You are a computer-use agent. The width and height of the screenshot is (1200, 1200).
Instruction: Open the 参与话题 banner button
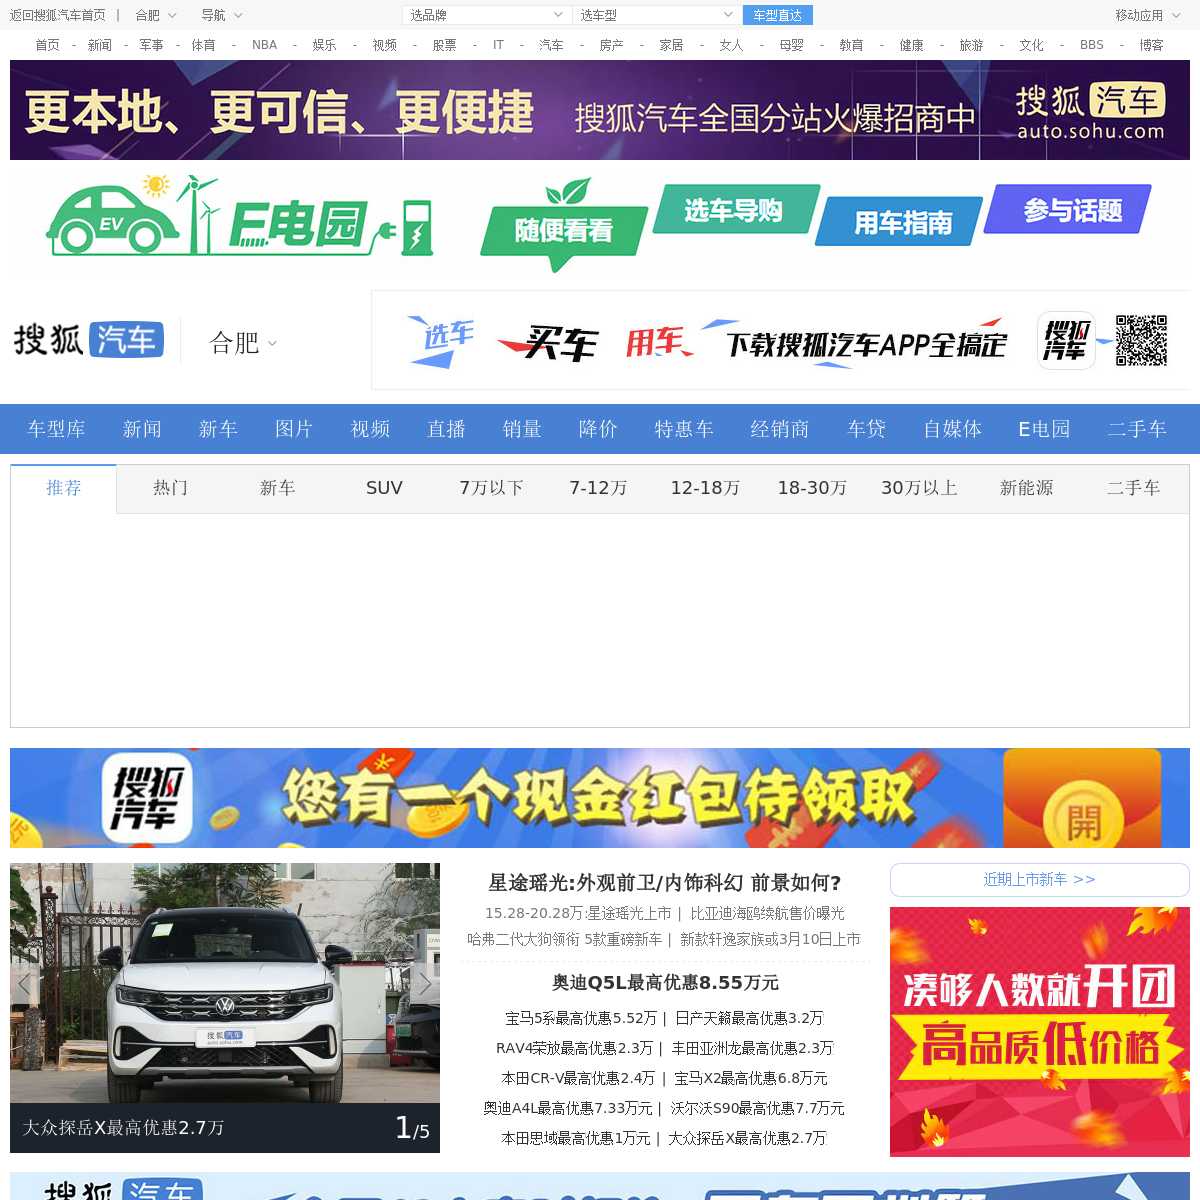[1068, 209]
